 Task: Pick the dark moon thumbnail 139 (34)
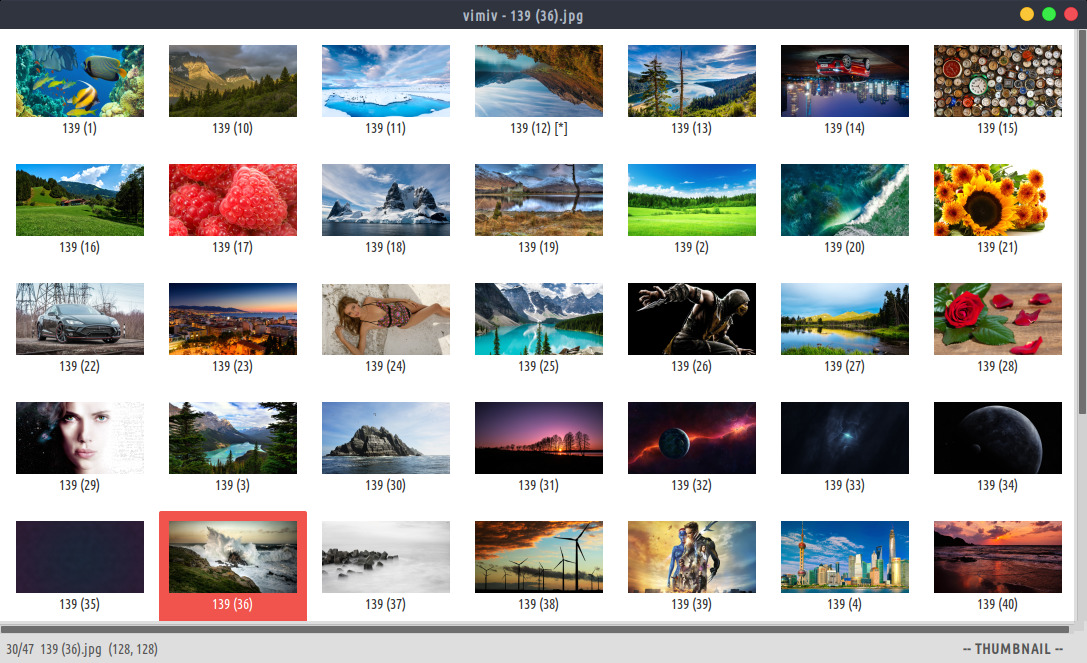[x=998, y=438]
